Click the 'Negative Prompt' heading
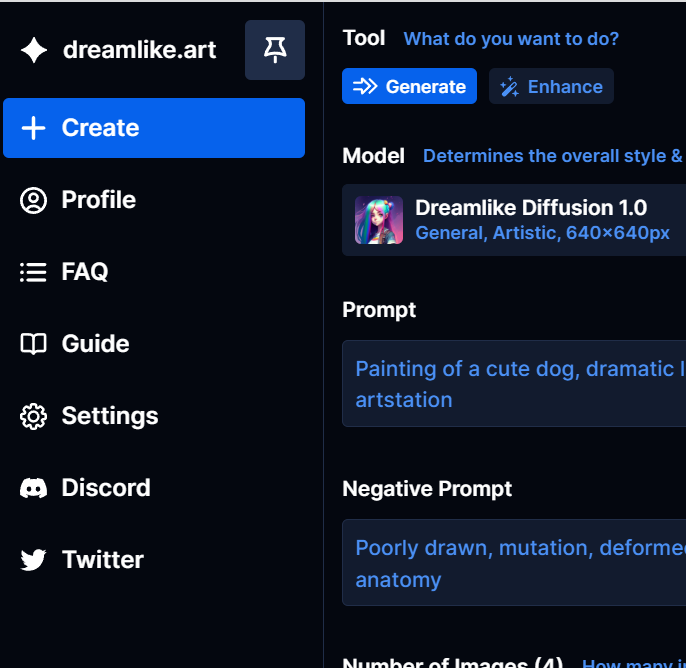The height and width of the screenshot is (668, 686). pyautogui.click(x=427, y=489)
